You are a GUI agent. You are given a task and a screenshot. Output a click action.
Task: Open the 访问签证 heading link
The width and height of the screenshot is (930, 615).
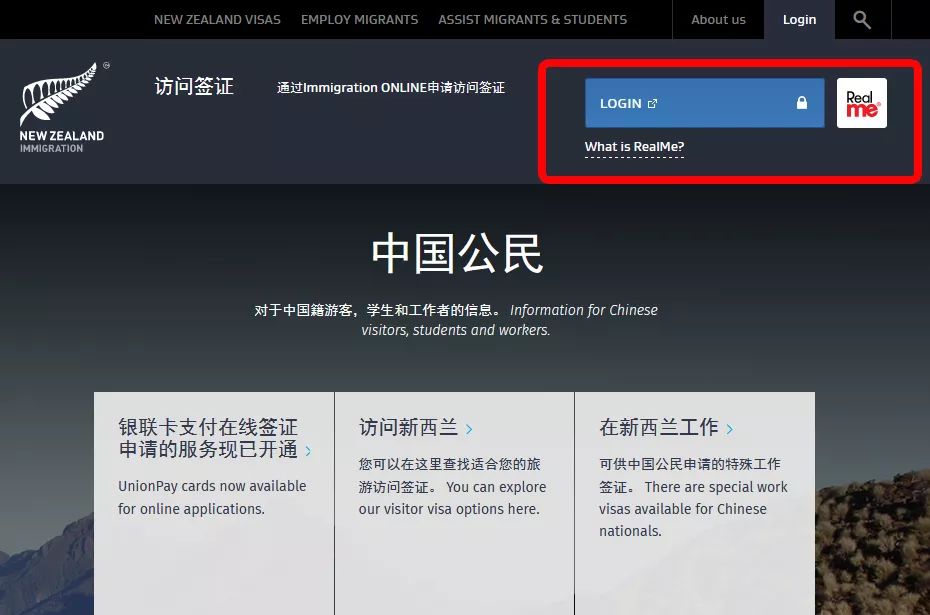coord(194,87)
